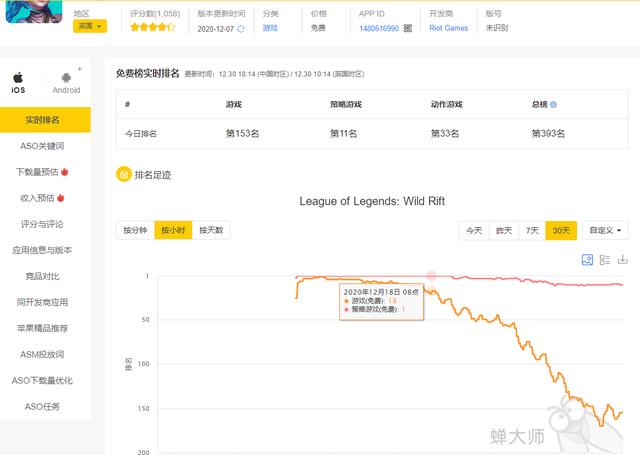Select the 按分钟 granularity button

tap(135, 230)
